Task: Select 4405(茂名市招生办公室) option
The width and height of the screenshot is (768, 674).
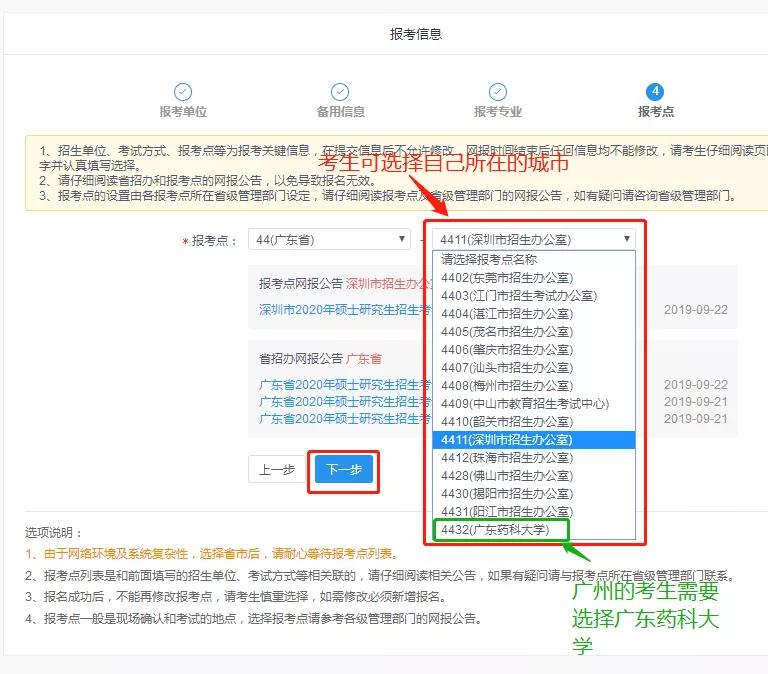Action: tap(534, 332)
